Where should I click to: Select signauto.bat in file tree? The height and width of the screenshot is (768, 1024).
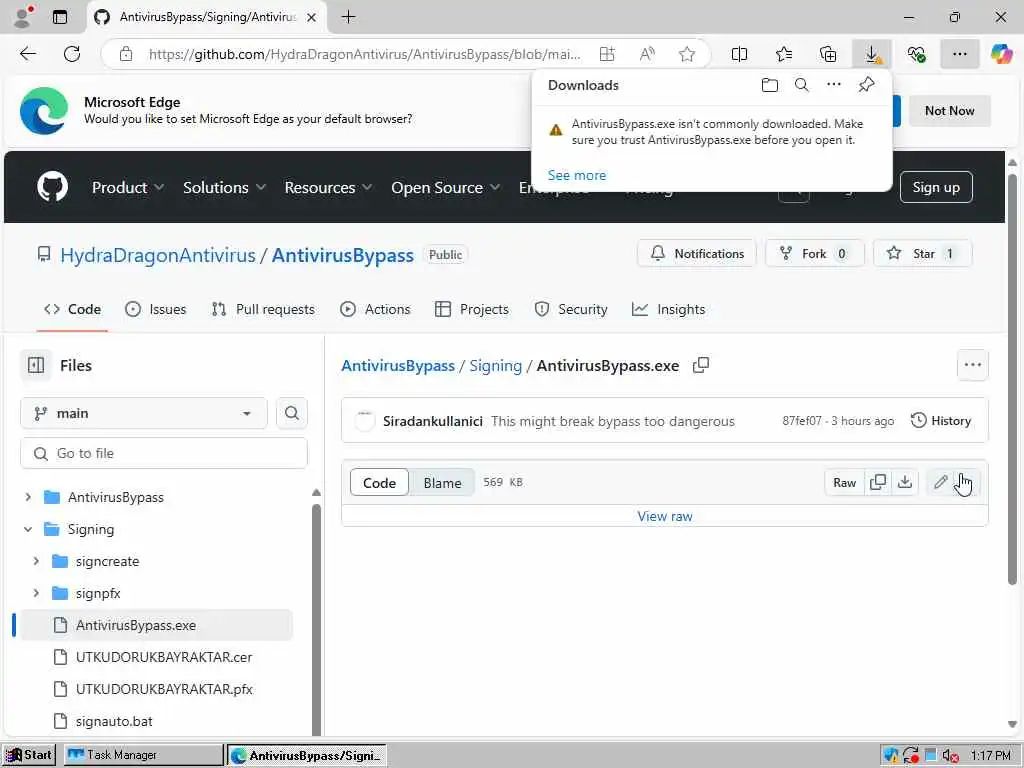point(114,722)
